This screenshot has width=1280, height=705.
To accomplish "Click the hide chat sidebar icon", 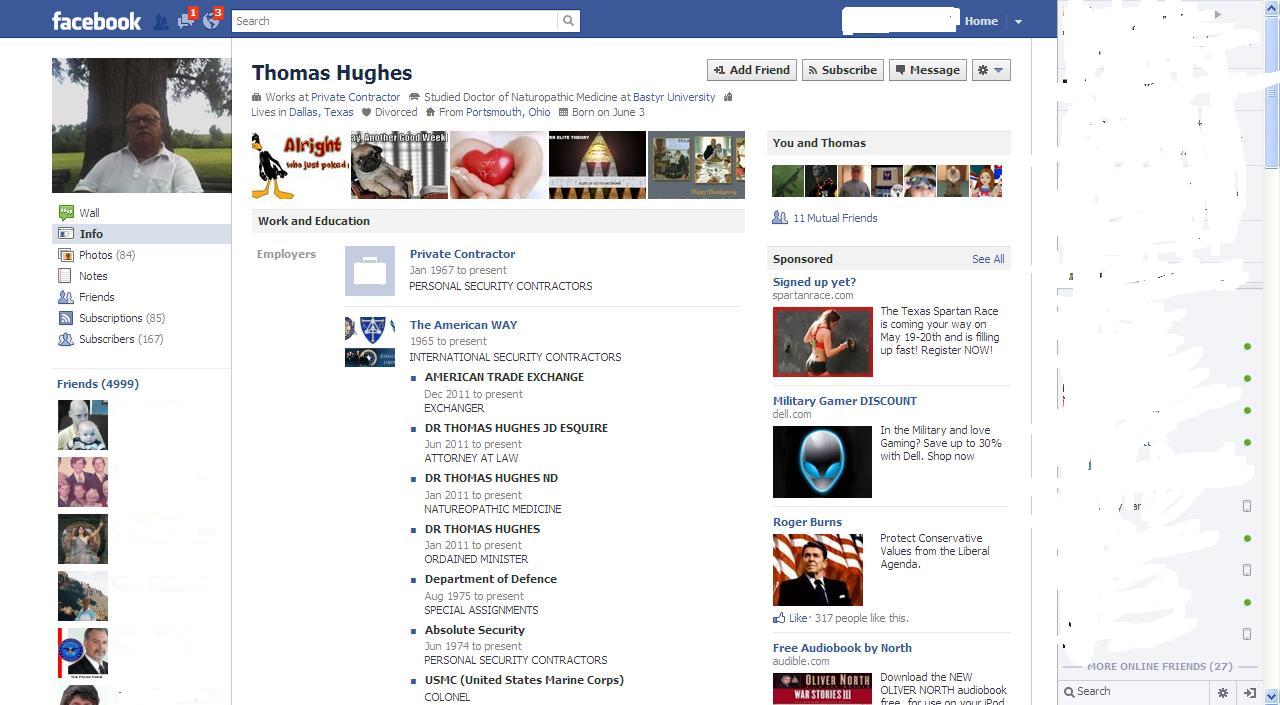I will [1250, 691].
